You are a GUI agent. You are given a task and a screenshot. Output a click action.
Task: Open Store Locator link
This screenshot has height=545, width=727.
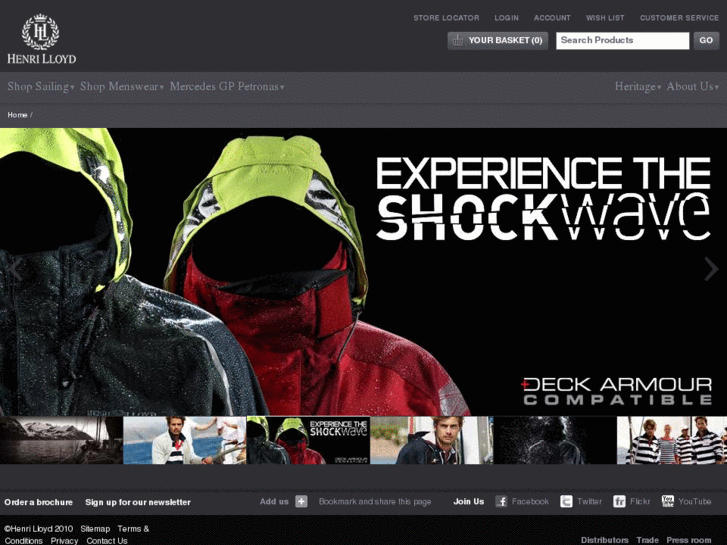446,18
